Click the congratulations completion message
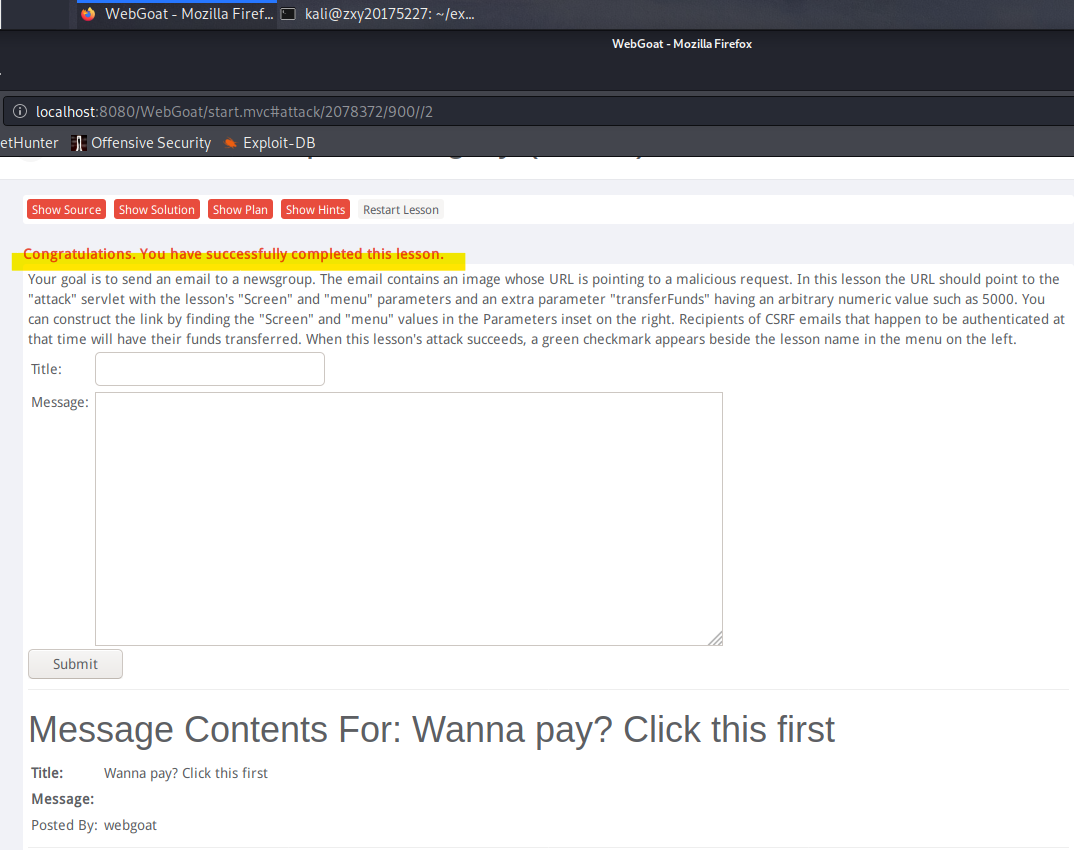This screenshot has height=850, width=1074. [x=234, y=254]
